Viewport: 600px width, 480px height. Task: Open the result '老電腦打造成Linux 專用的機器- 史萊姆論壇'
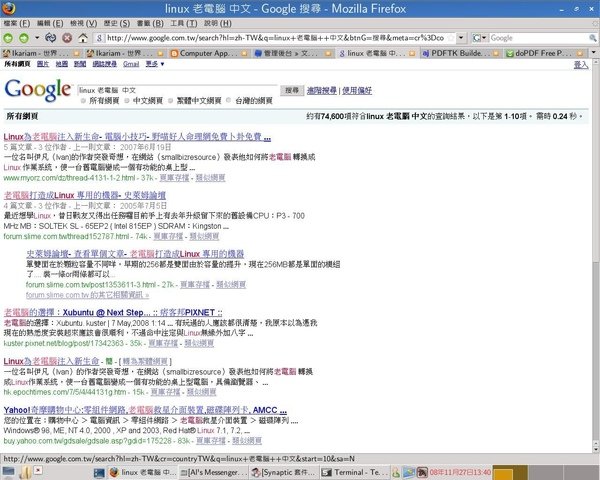click(x=85, y=195)
